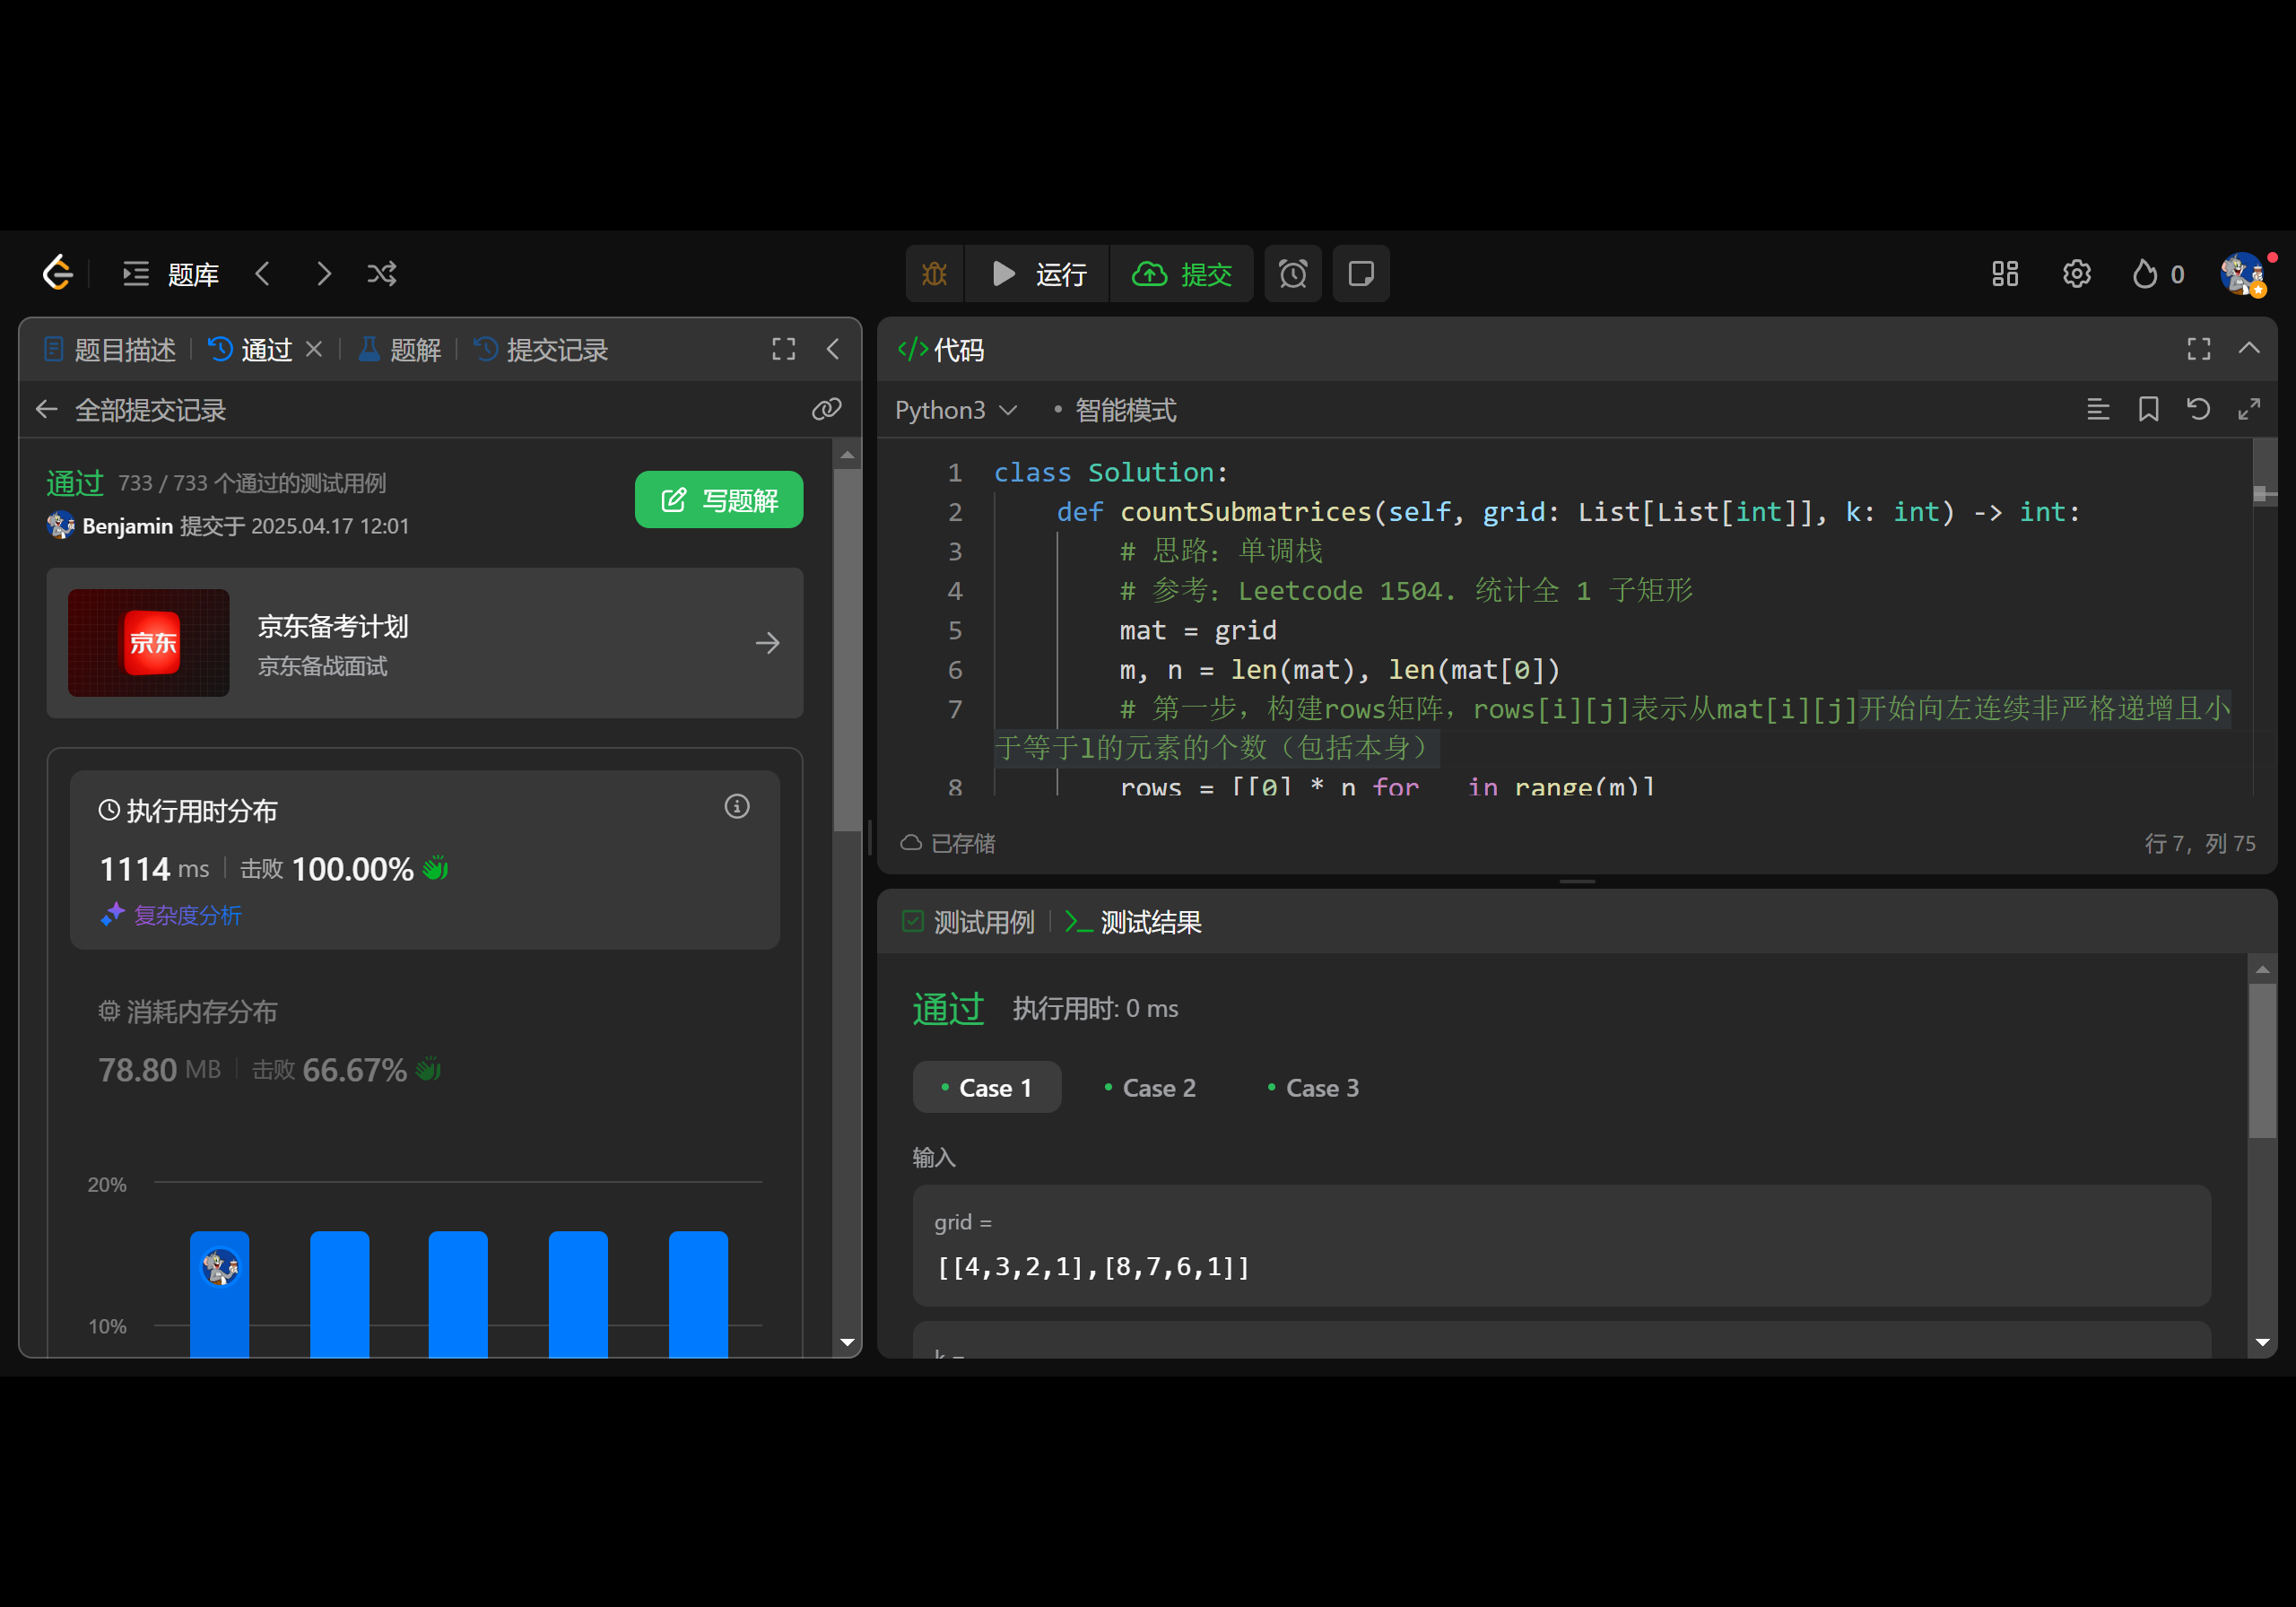Open the layout grid icon
This screenshot has width=2296, height=1607.
(2004, 274)
